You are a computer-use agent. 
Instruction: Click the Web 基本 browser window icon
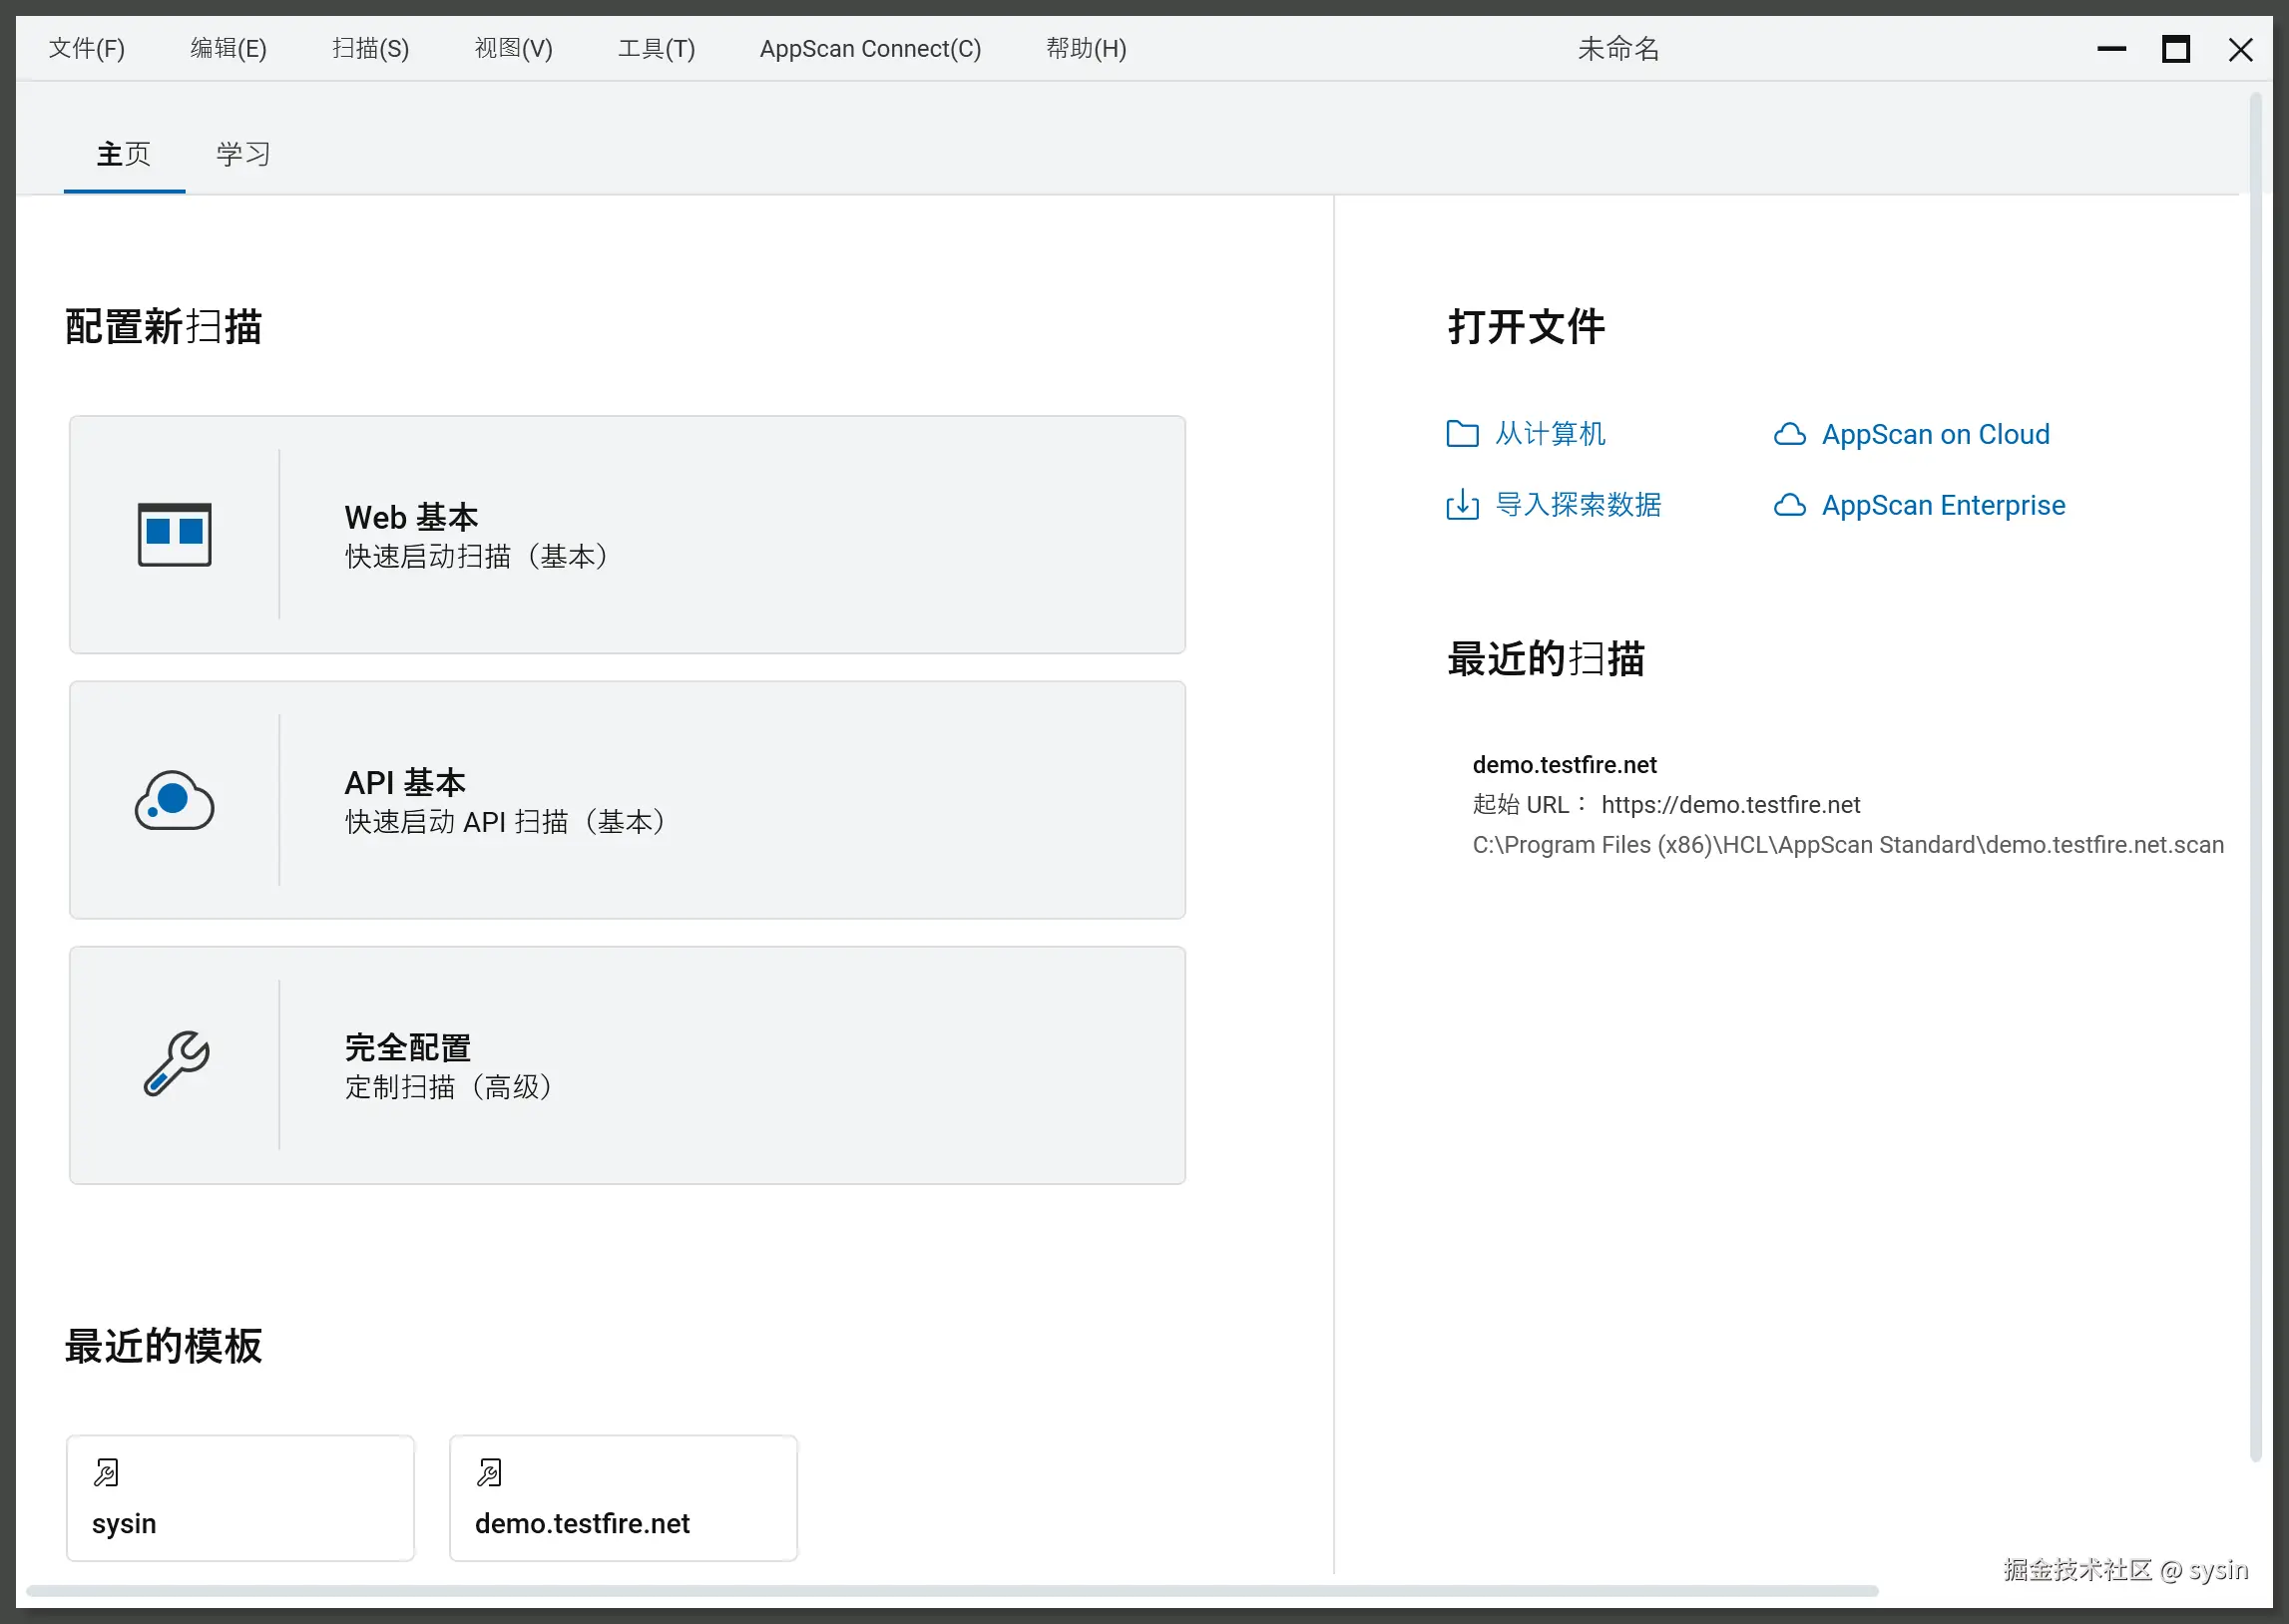click(174, 534)
